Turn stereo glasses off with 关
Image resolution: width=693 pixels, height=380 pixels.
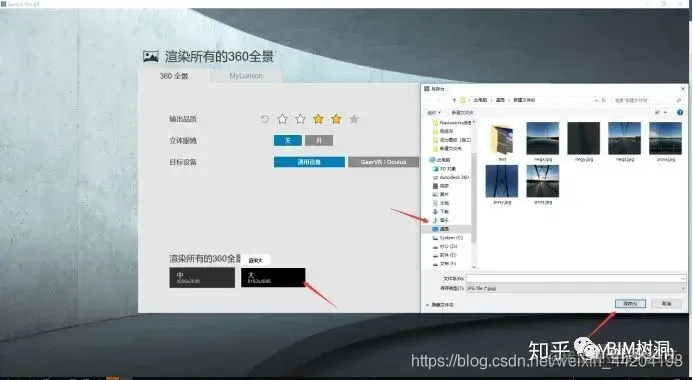pos(288,141)
